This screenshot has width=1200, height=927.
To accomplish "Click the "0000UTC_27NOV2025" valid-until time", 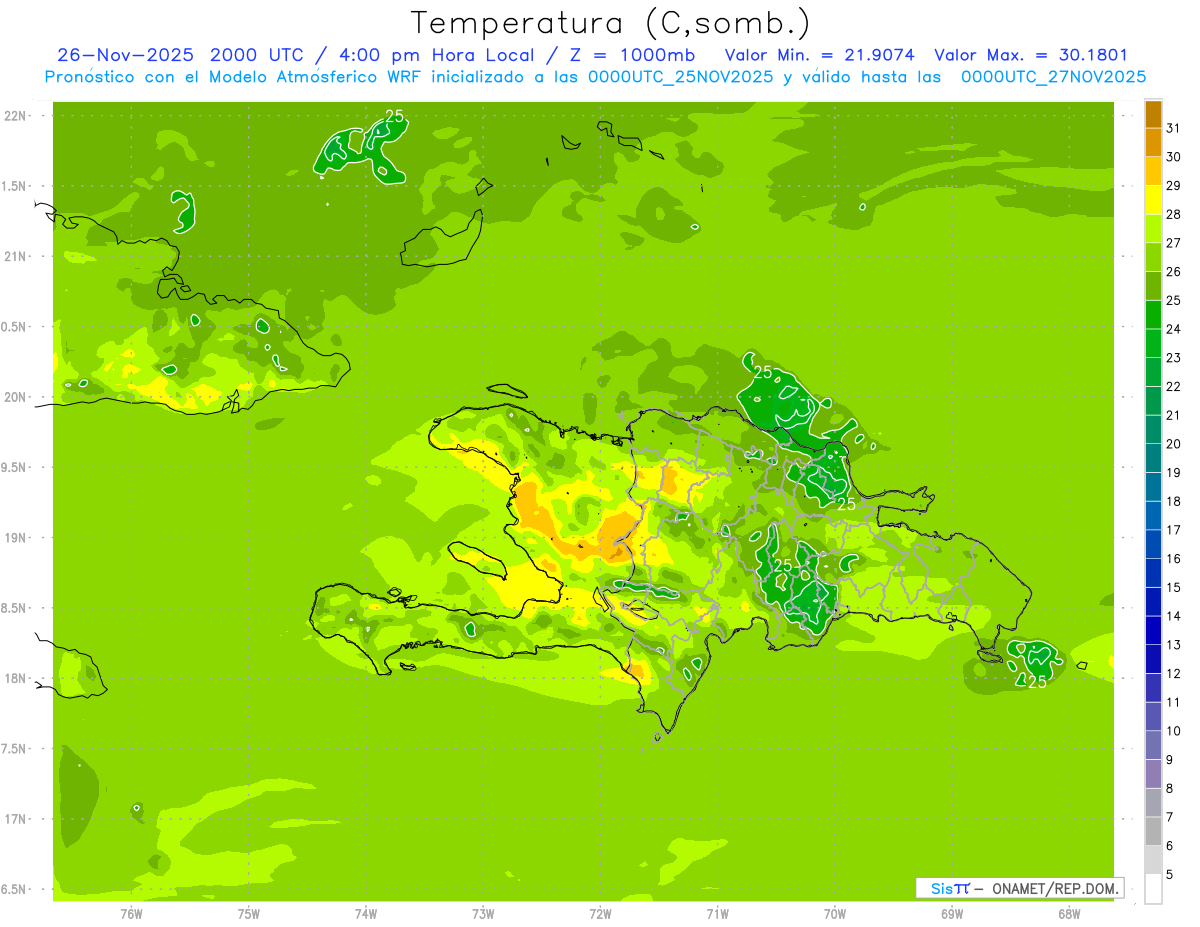I will point(1053,77).
